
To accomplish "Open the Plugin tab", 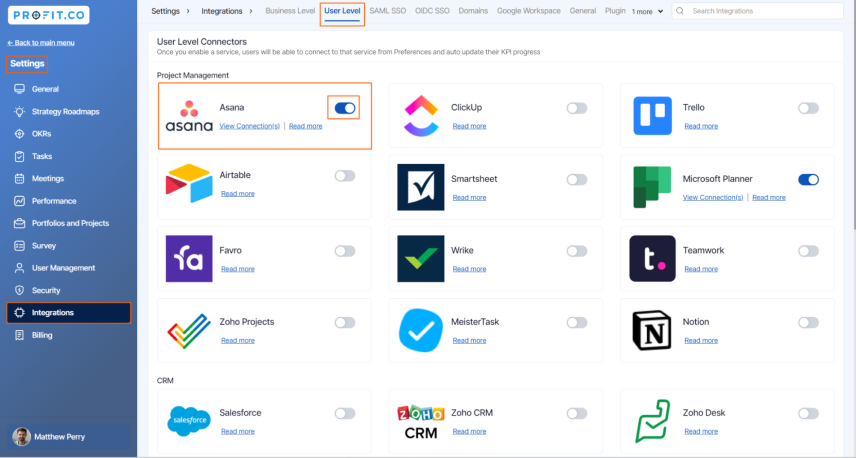I will (x=615, y=11).
